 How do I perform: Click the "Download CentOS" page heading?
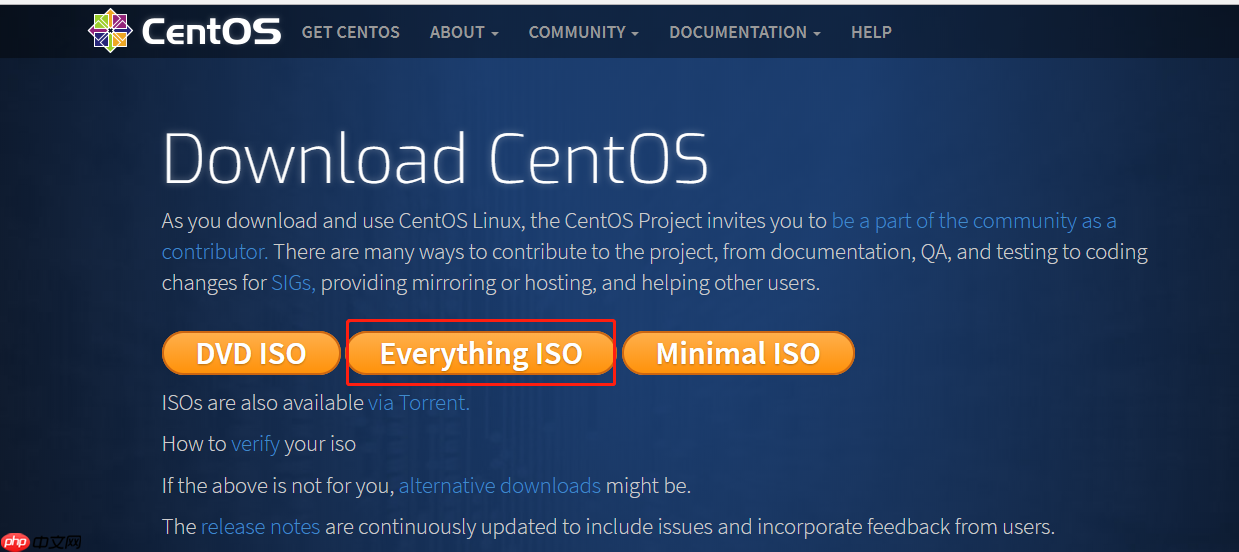pos(435,160)
